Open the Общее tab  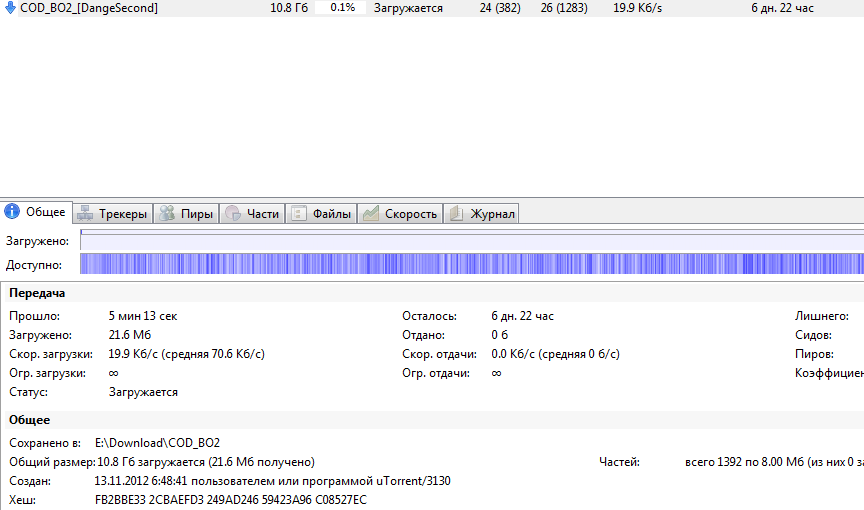(x=36, y=212)
